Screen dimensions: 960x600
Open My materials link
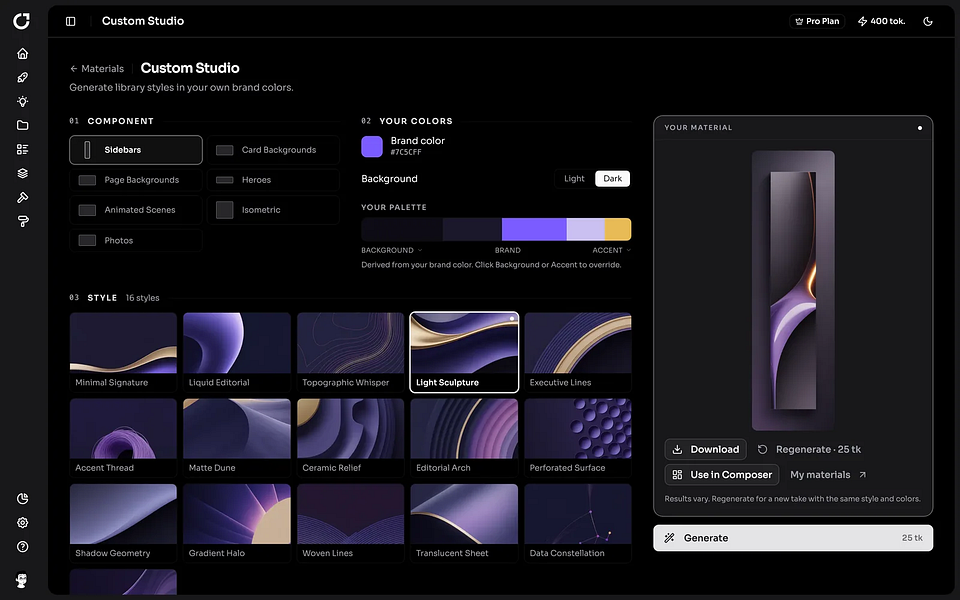[x=828, y=474]
